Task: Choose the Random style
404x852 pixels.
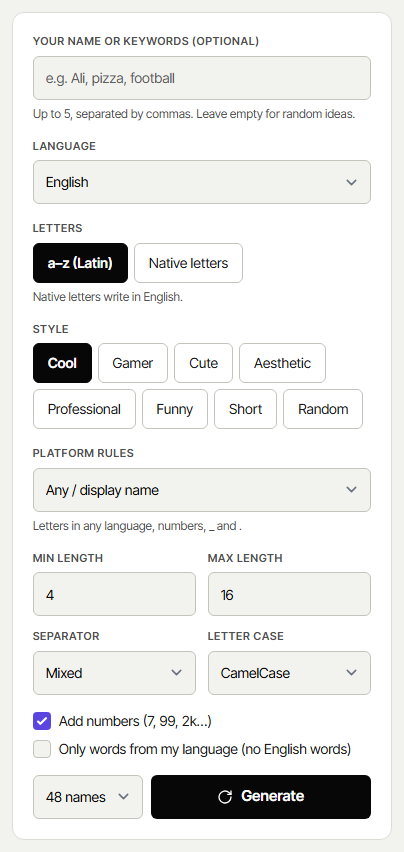Action: [323, 409]
